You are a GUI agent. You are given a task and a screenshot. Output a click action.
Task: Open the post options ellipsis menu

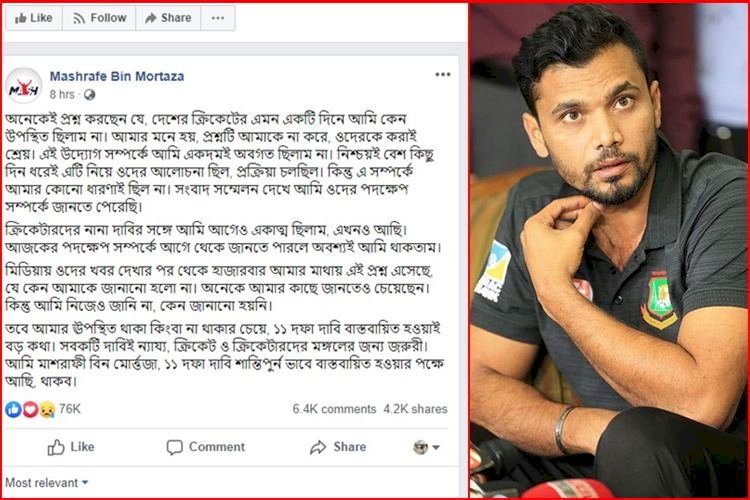pos(442,74)
